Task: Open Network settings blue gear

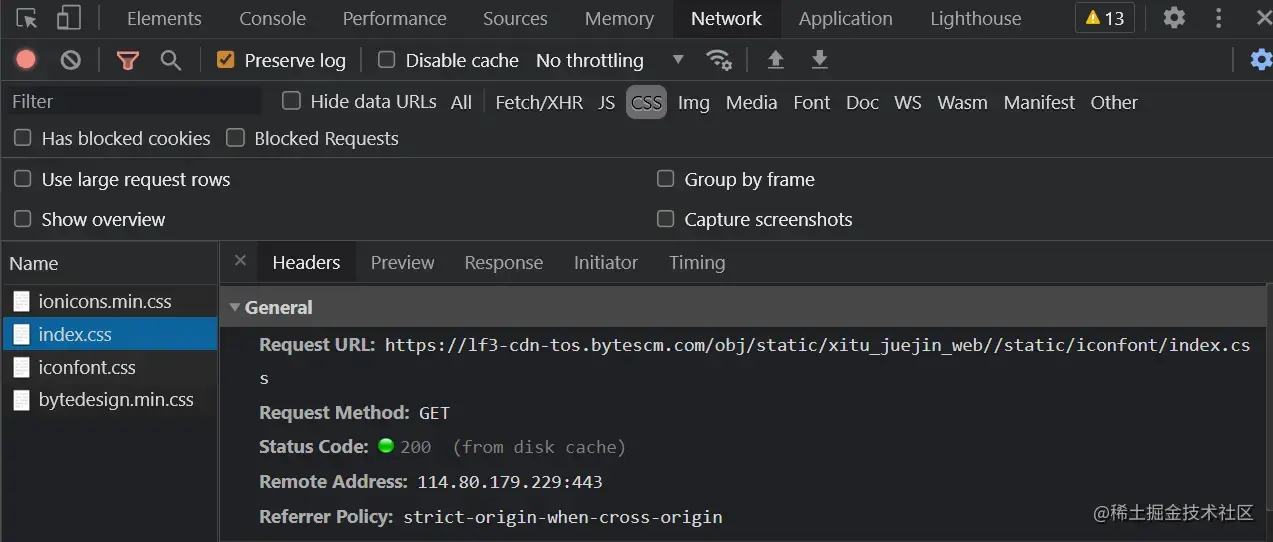Action: [1261, 60]
